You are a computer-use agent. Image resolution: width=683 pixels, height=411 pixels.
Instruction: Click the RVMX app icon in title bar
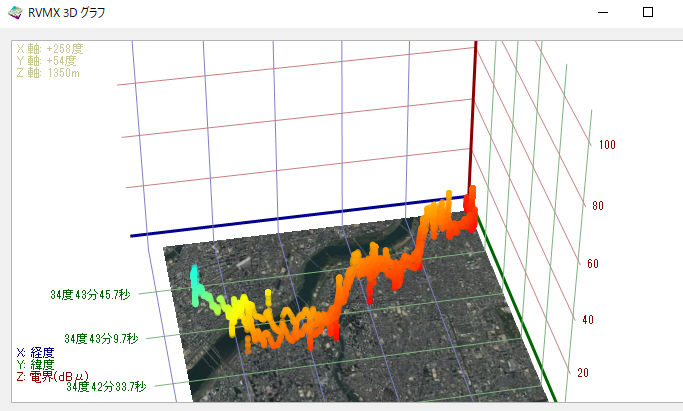13,13
